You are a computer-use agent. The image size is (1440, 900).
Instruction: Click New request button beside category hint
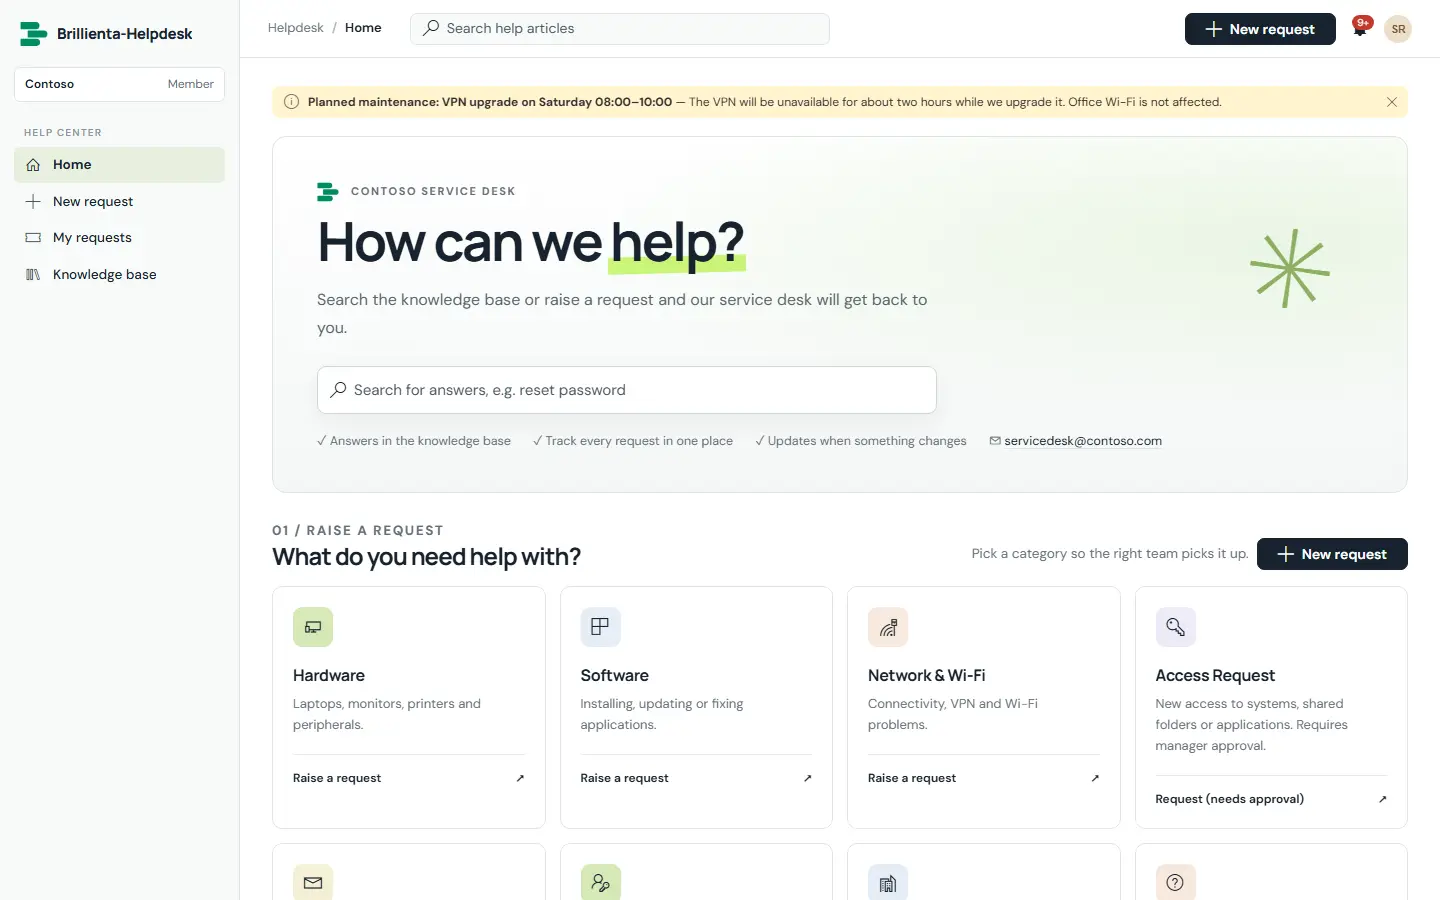pos(1332,554)
